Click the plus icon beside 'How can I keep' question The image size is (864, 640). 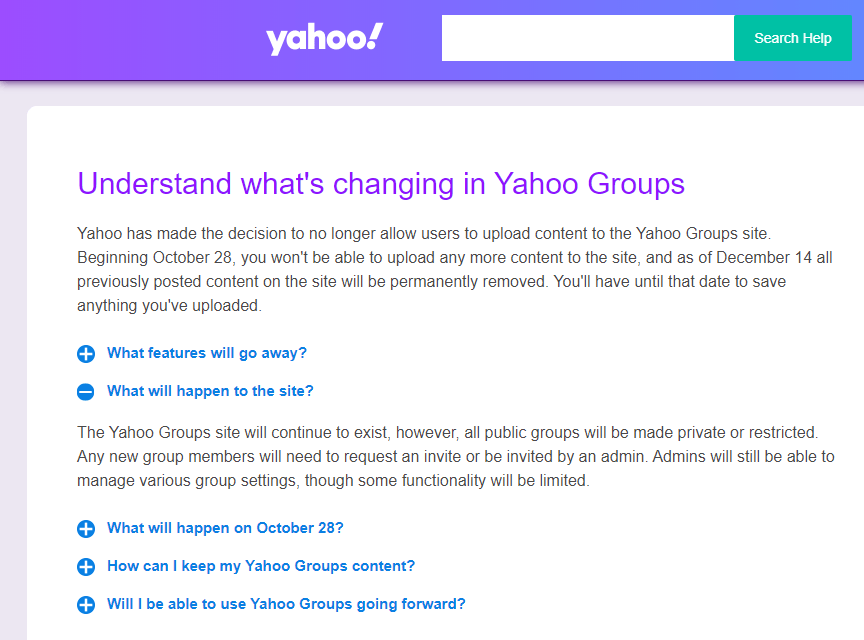tap(86, 567)
